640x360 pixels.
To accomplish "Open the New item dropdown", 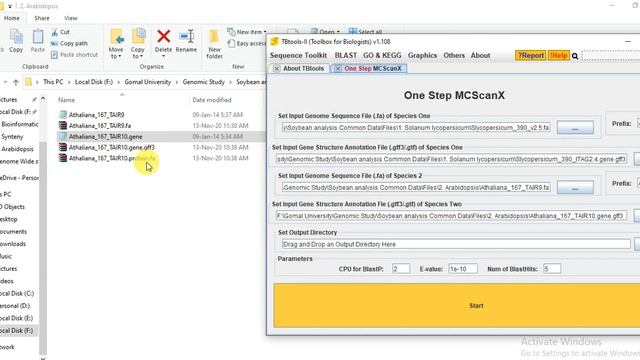I will coord(247,32).
